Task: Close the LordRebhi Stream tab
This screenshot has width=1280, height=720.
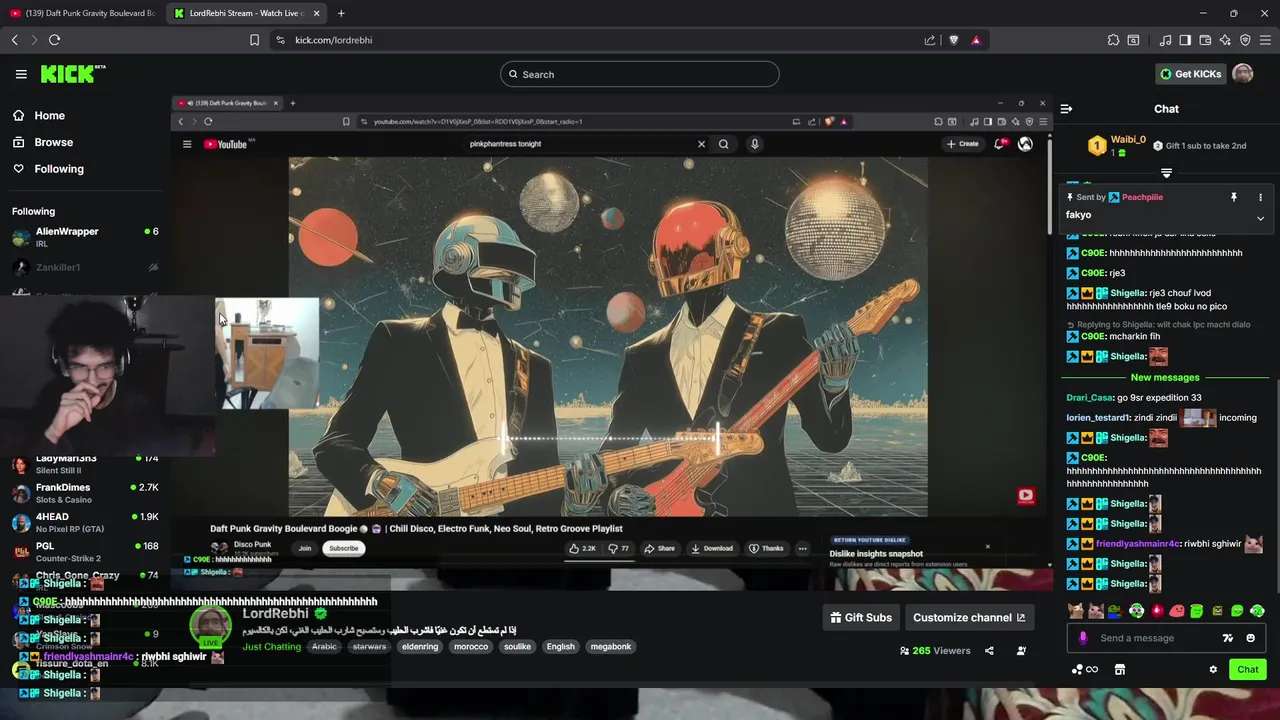Action: (x=317, y=13)
